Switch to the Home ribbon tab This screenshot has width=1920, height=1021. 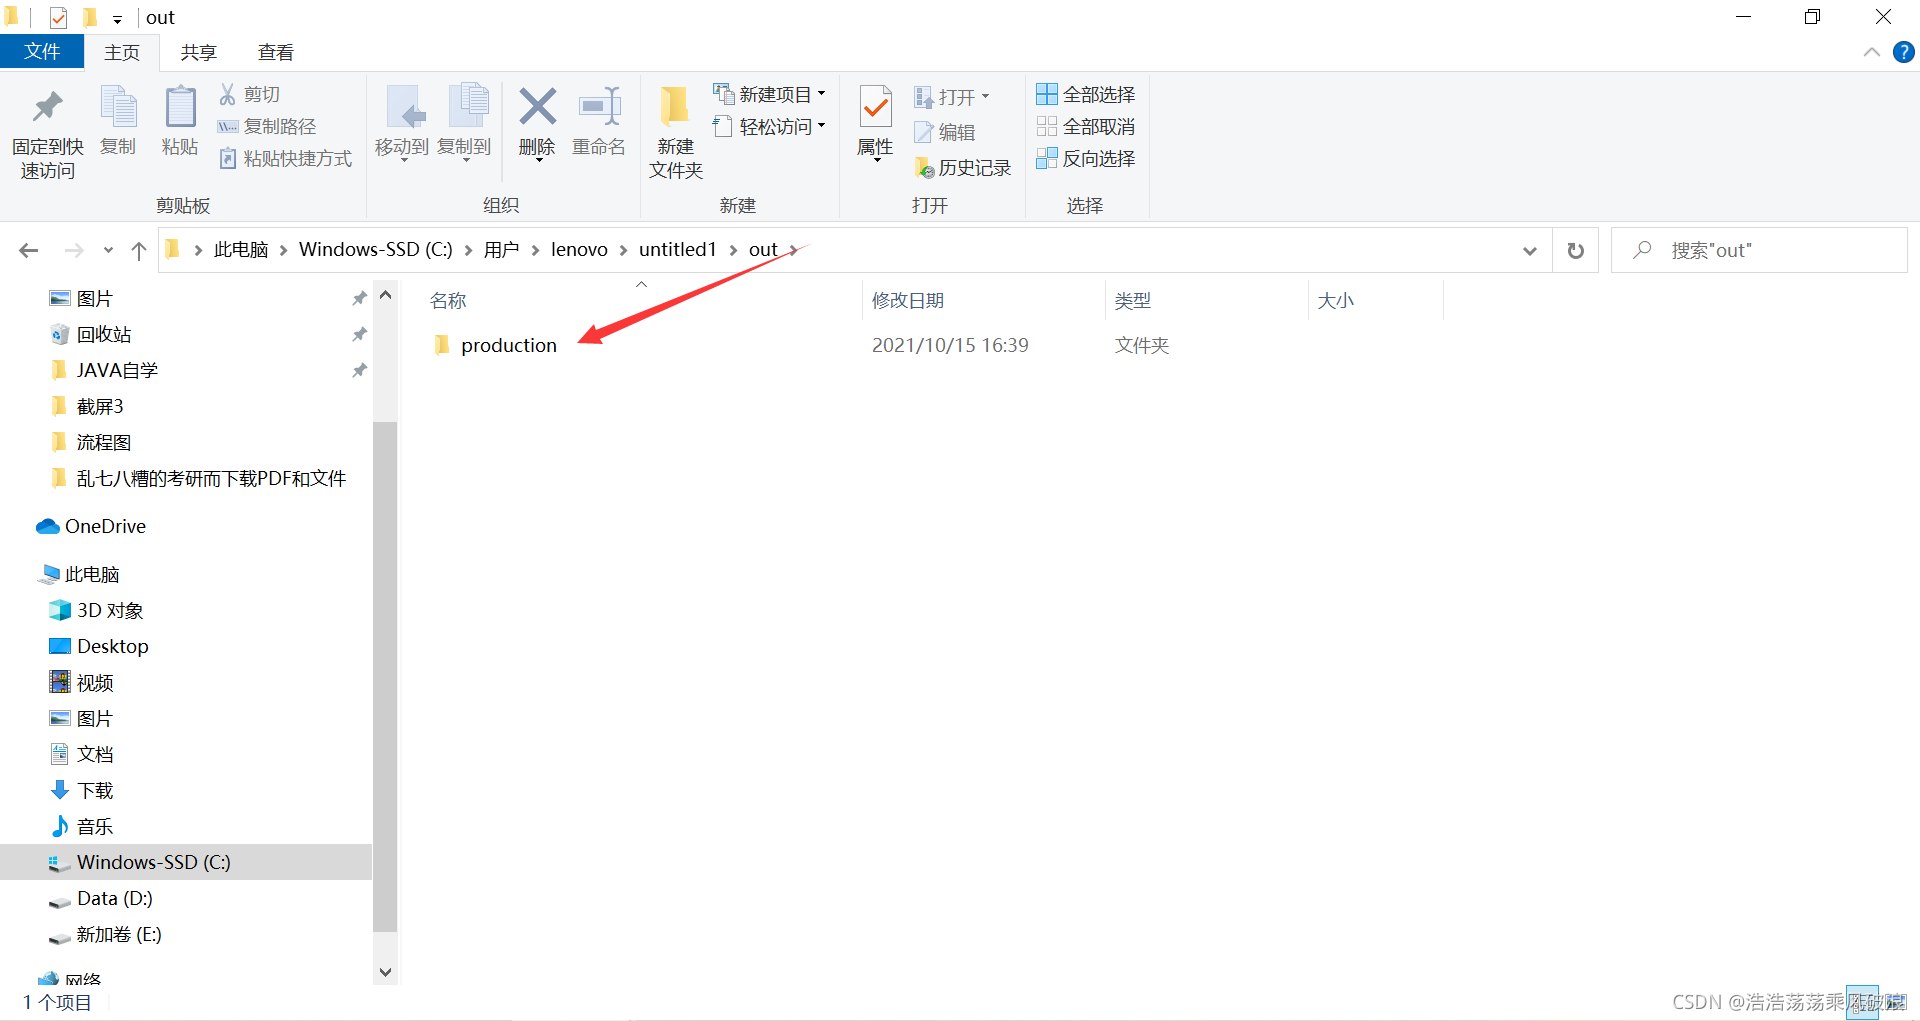(x=122, y=52)
